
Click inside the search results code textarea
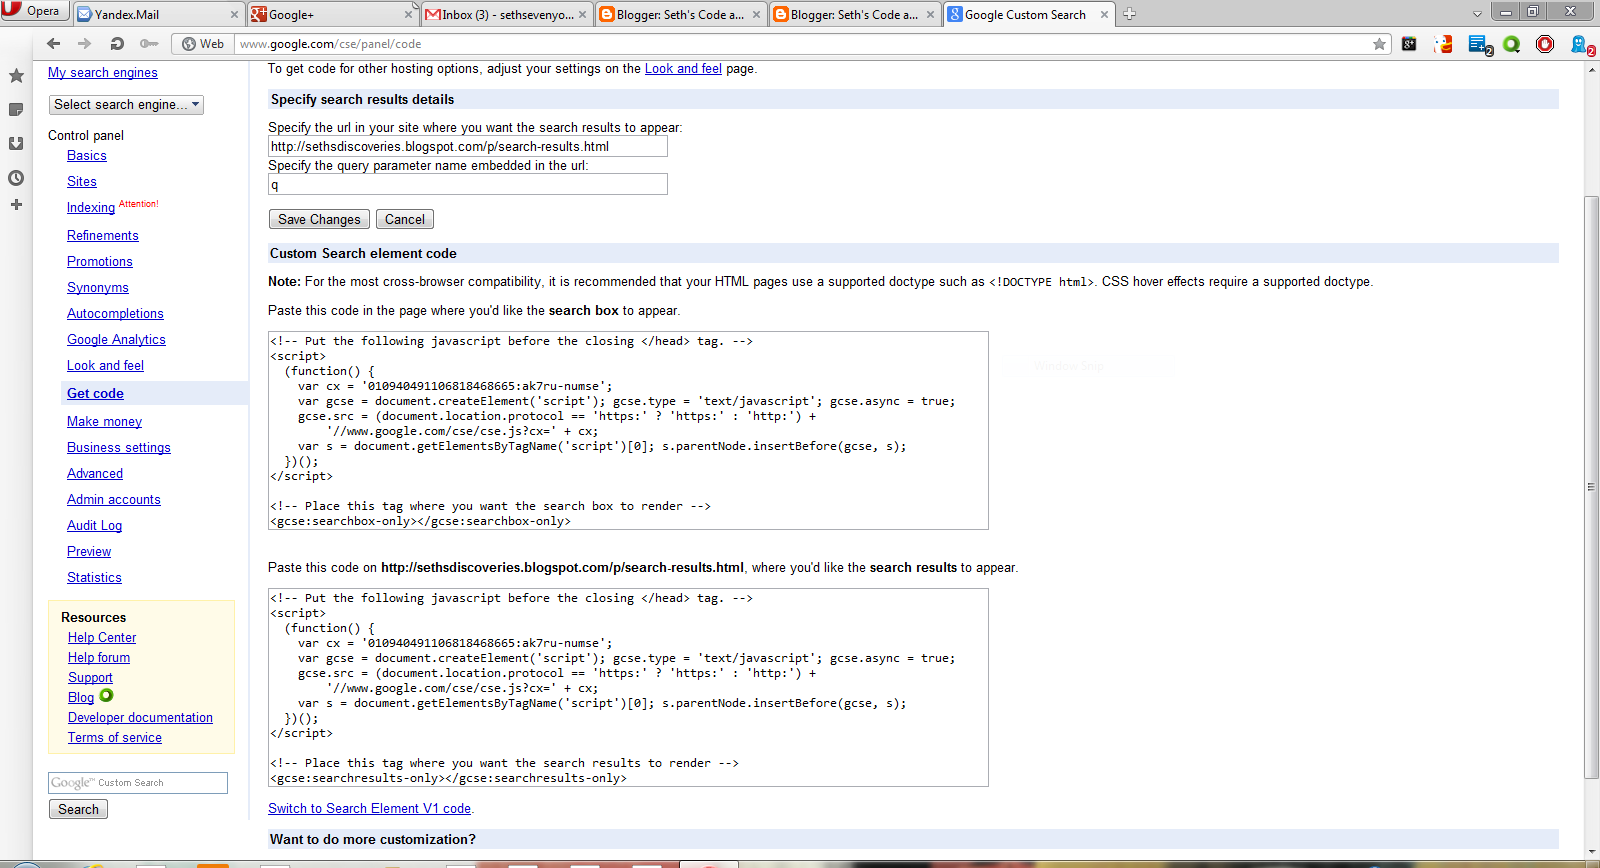(x=628, y=687)
